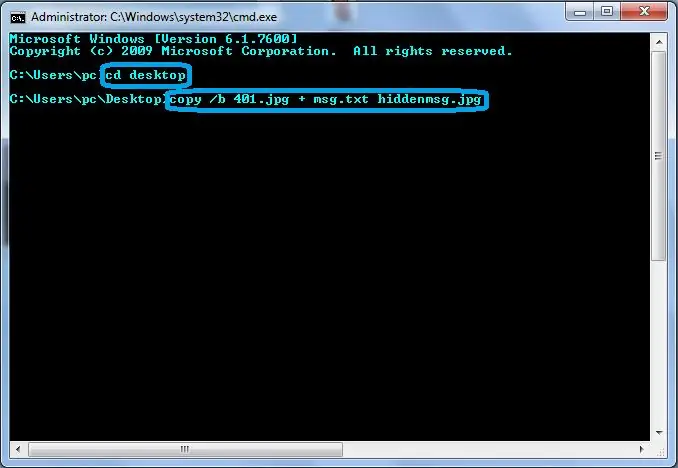
Task: Click vertical scrollbar track below the thumb
Action: coord(659,342)
